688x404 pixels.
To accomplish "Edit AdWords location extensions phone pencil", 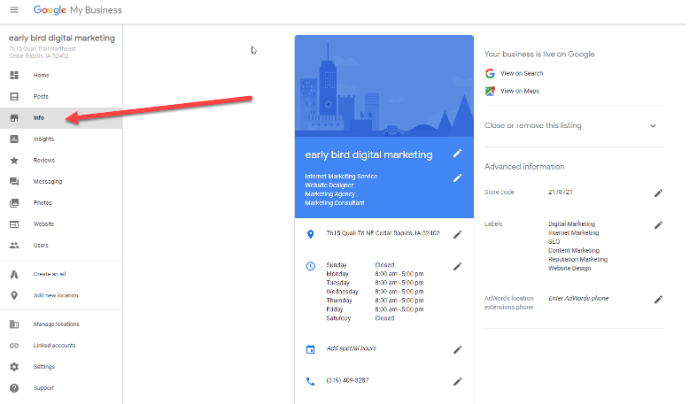I will pos(658,299).
